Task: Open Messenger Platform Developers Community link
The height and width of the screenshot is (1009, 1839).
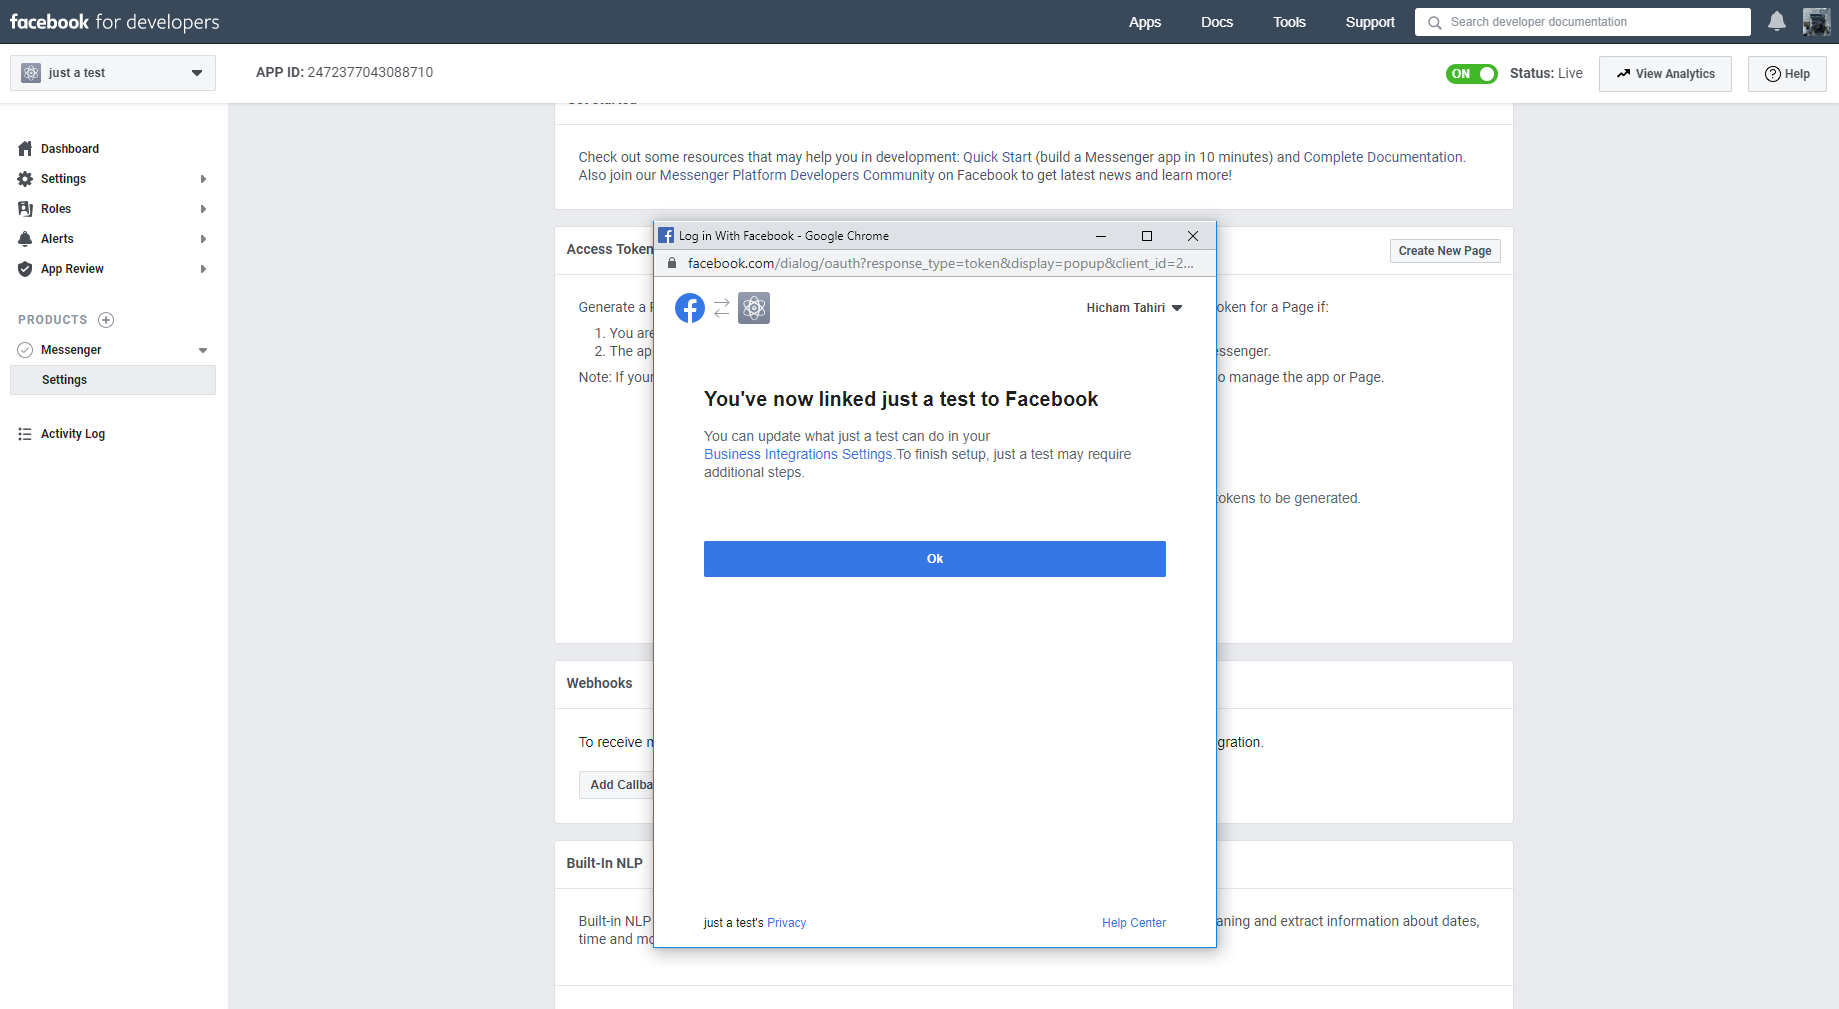Action: point(797,175)
